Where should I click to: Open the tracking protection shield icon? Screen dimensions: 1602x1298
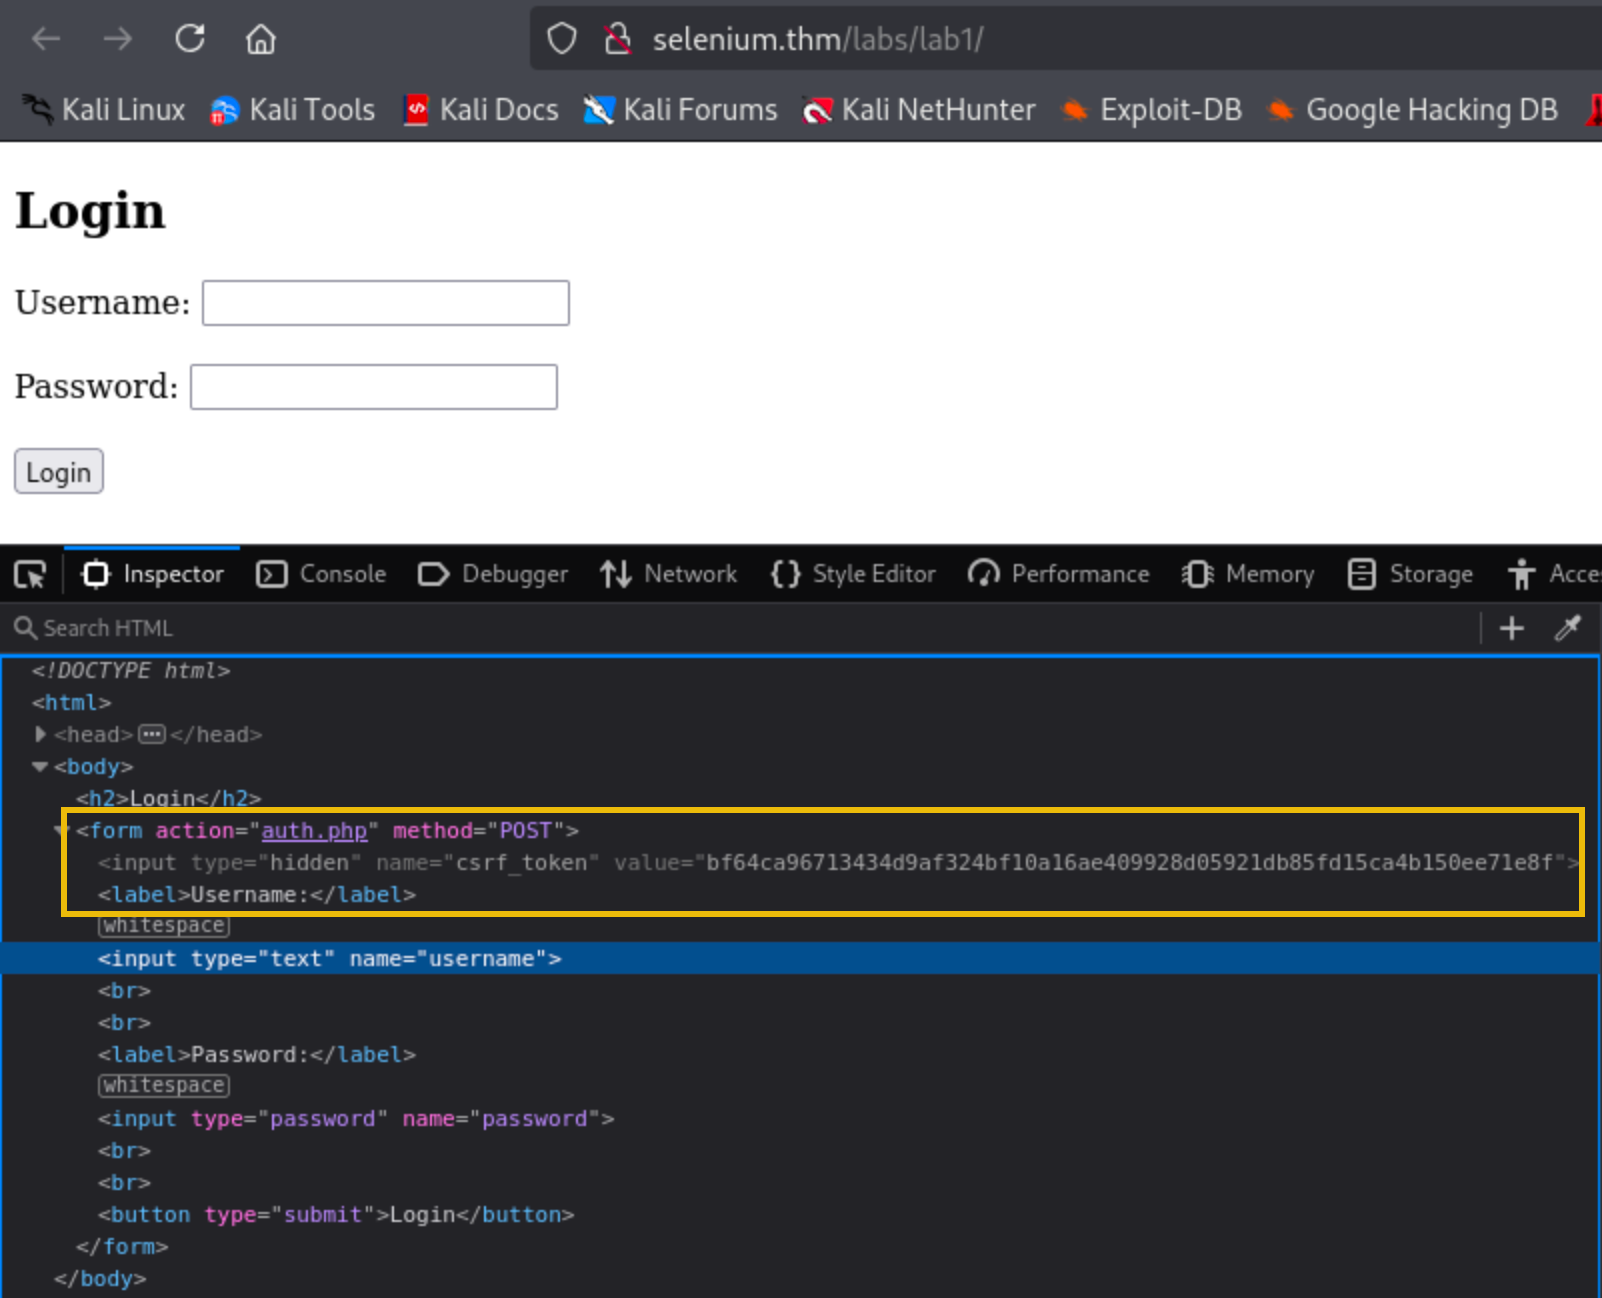(562, 39)
